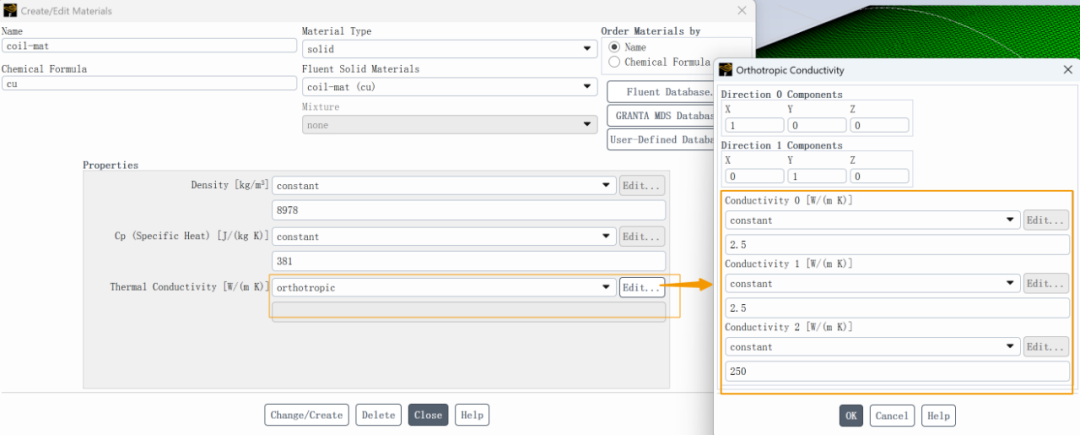The height and width of the screenshot is (435, 1080).
Task: Open the disabled Mixture dropdown
Action: [450, 125]
